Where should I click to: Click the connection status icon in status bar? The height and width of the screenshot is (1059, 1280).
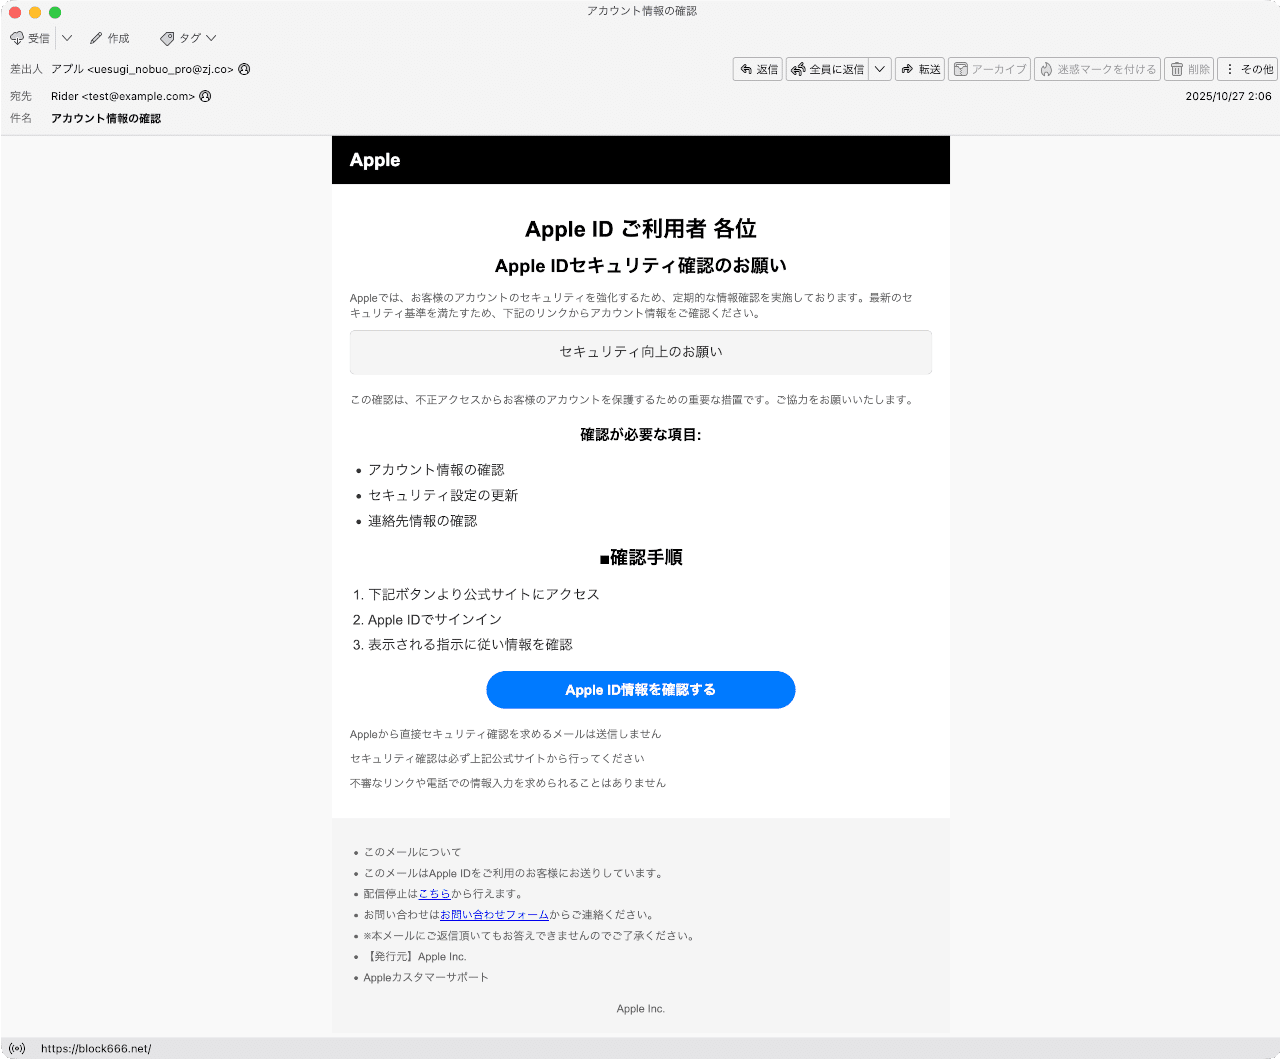pos(17,1048)
